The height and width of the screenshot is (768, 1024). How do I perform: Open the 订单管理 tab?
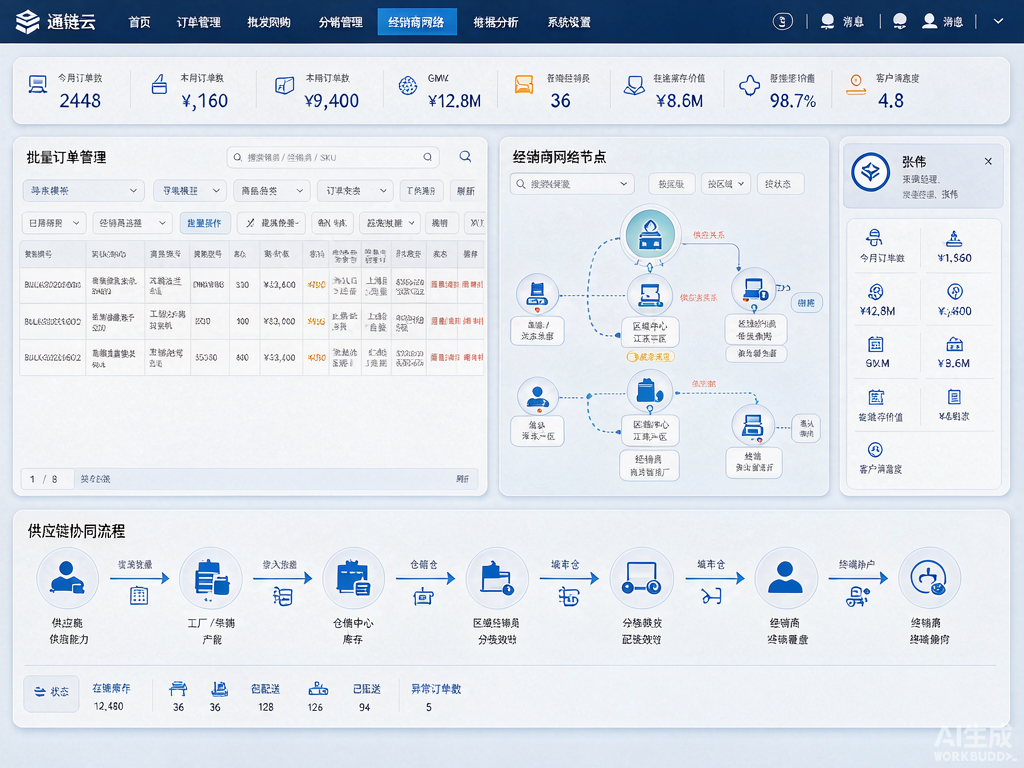coord(199,22)
